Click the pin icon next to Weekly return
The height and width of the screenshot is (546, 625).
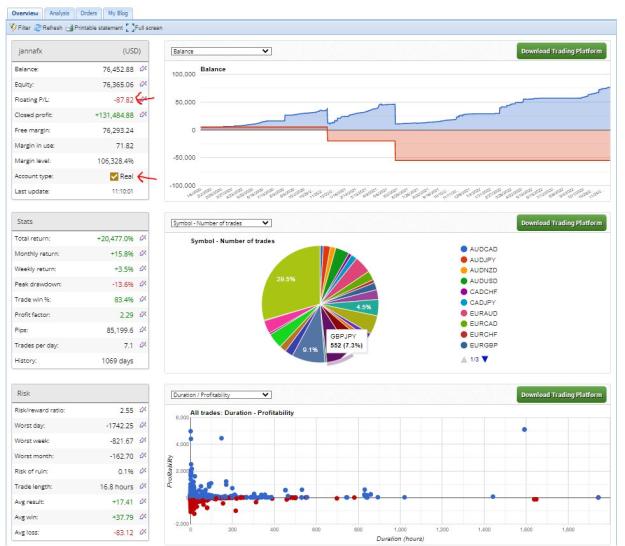143,269
